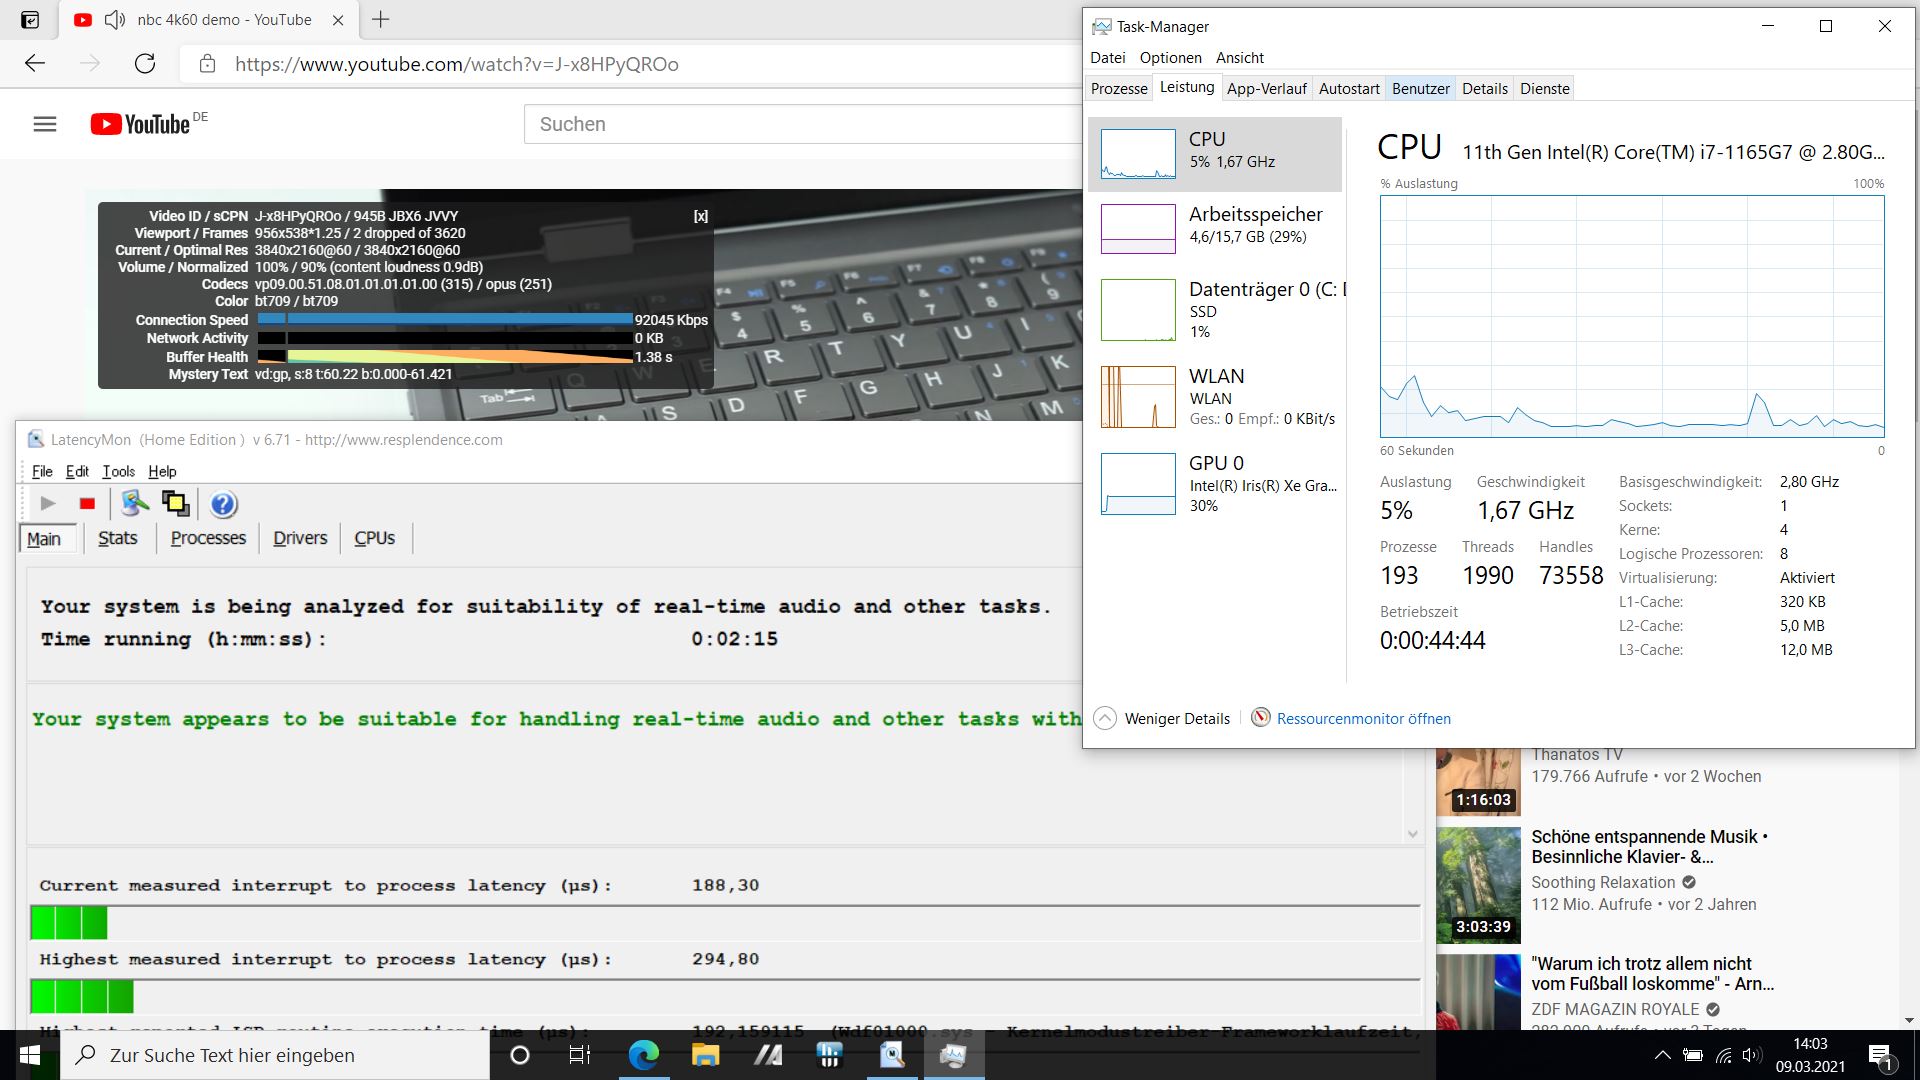Viewport: 1920px width, 1080px height.
Task: Open the Details tab in Task Manager
Action: pyautogui.click(x=1484, y=88)
